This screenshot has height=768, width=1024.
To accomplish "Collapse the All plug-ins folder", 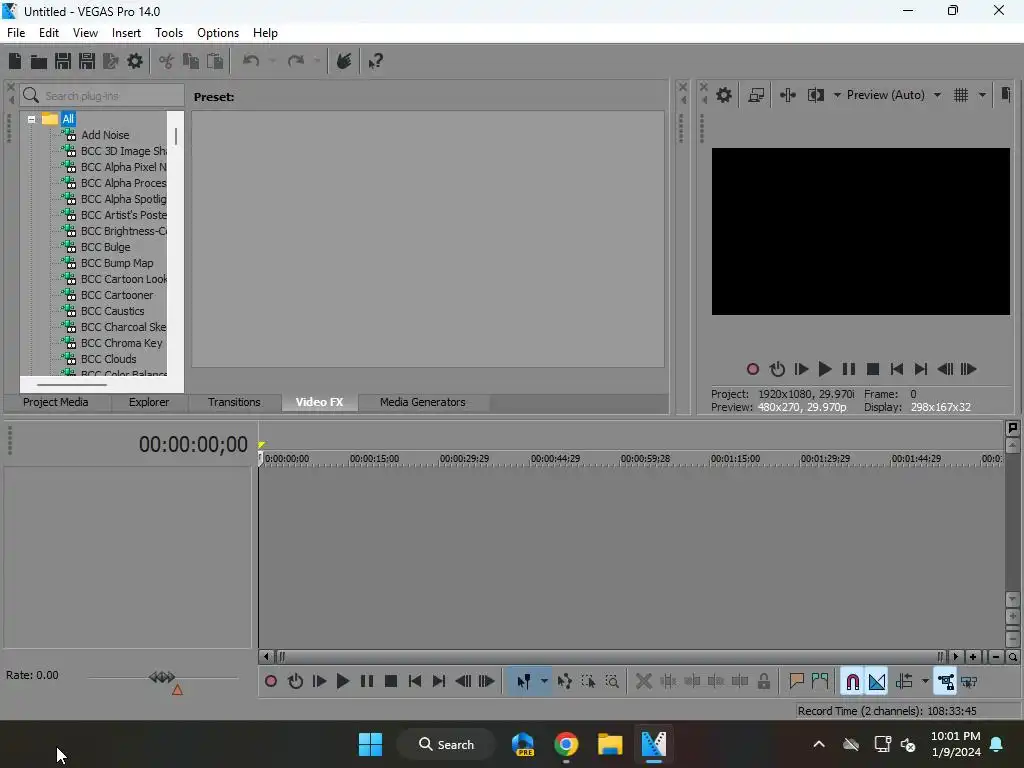I will click(x=31, y=119).
